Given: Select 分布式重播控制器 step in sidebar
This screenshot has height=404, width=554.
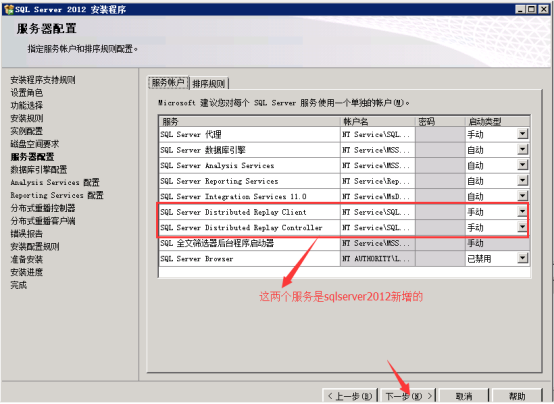Looking at the screenshot, I should (x=43, y=208).
